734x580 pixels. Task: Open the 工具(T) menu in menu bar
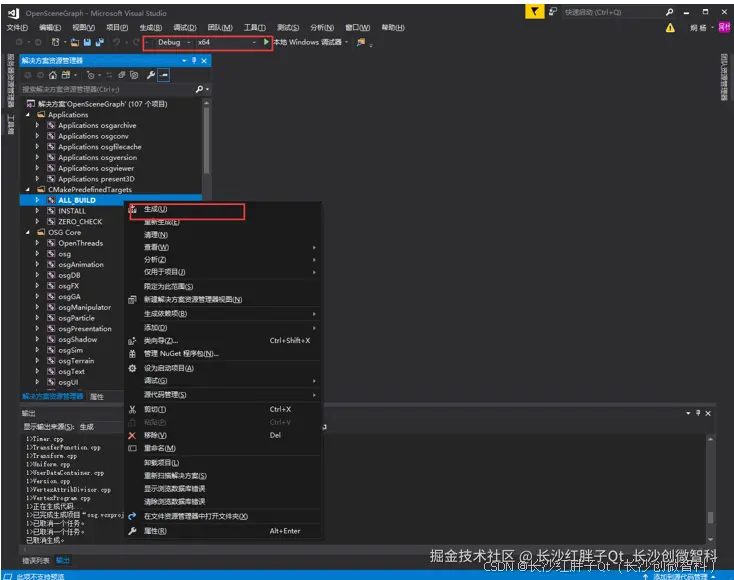(x=255, y=28)
